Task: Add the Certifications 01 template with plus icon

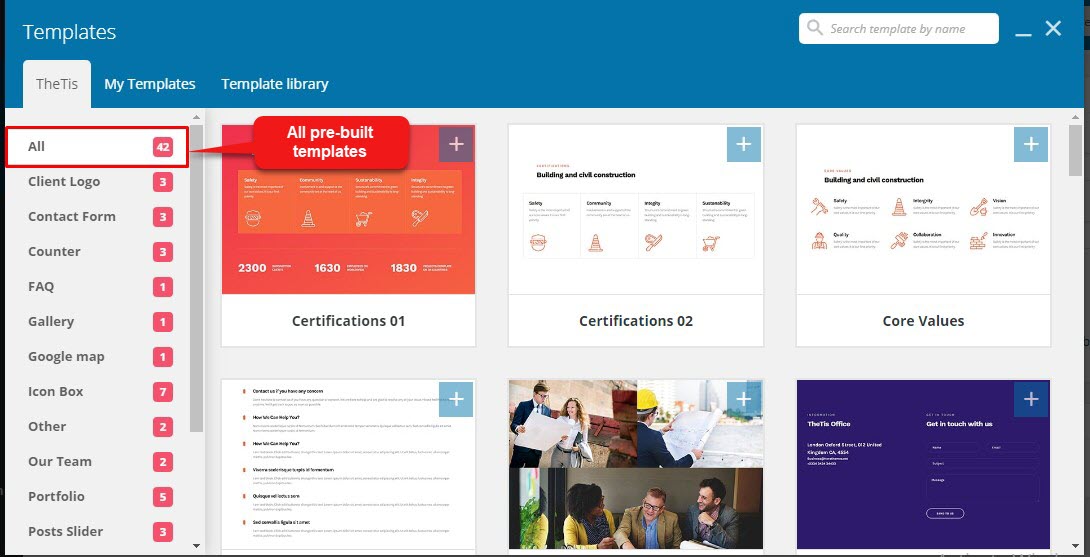Action: (x=456, y=145)
